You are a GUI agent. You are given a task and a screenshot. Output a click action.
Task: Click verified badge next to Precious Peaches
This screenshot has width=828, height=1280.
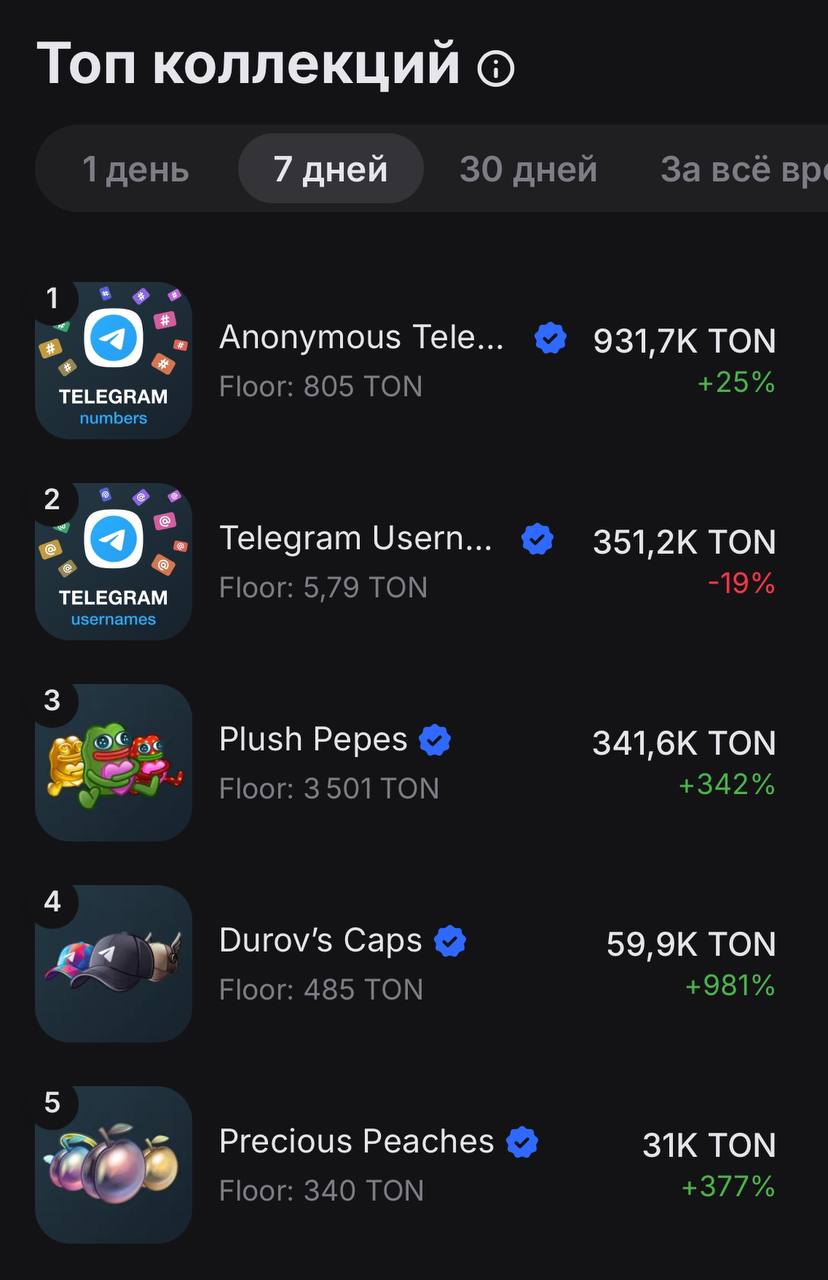522,1143
